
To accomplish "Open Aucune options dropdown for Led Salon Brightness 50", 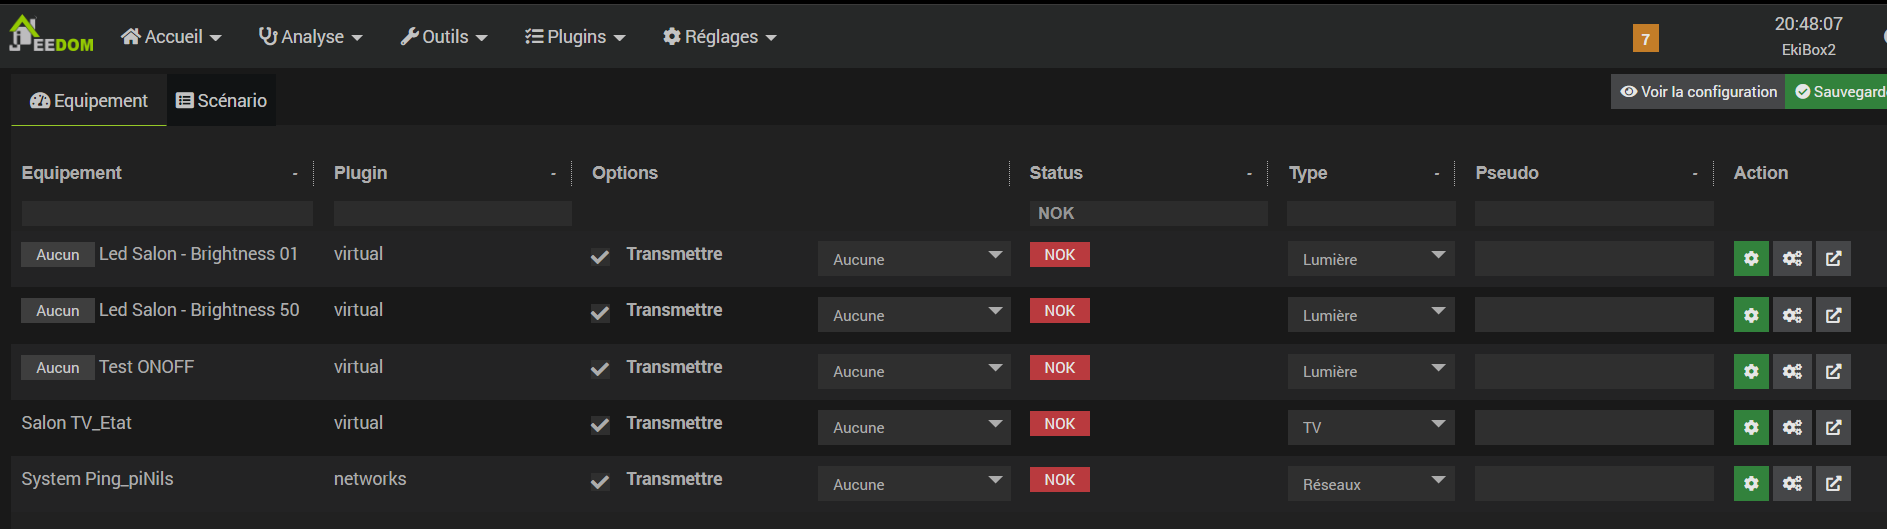I will point(914,315).
